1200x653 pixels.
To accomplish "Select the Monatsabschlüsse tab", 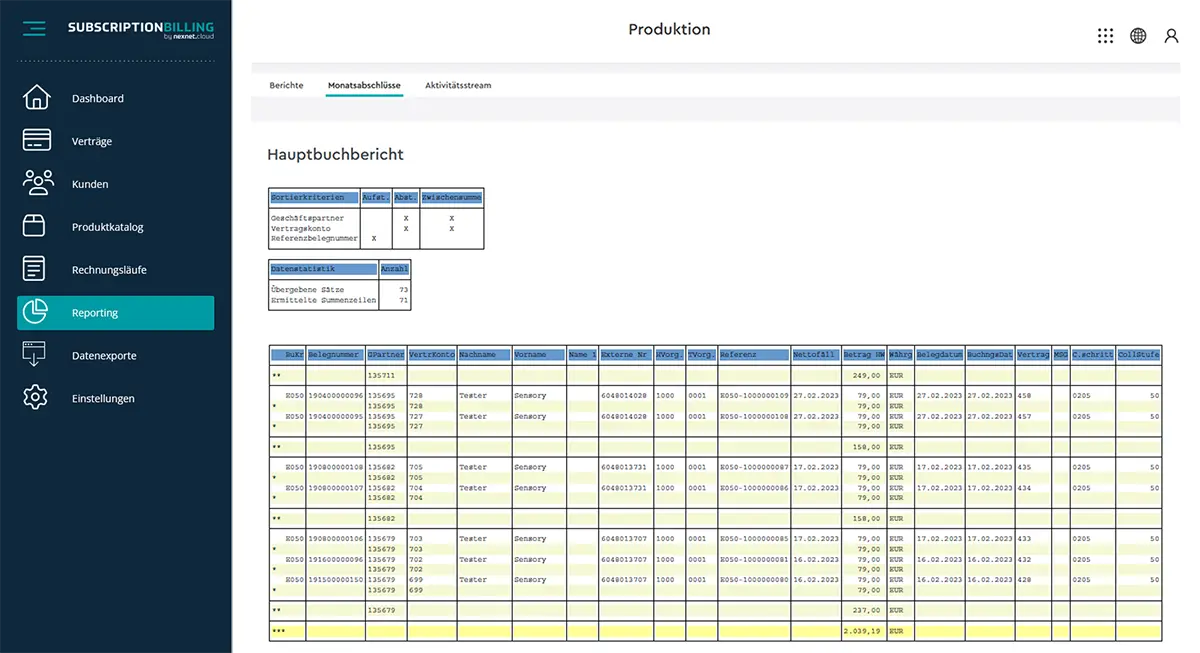I will (x=364, y=86).
